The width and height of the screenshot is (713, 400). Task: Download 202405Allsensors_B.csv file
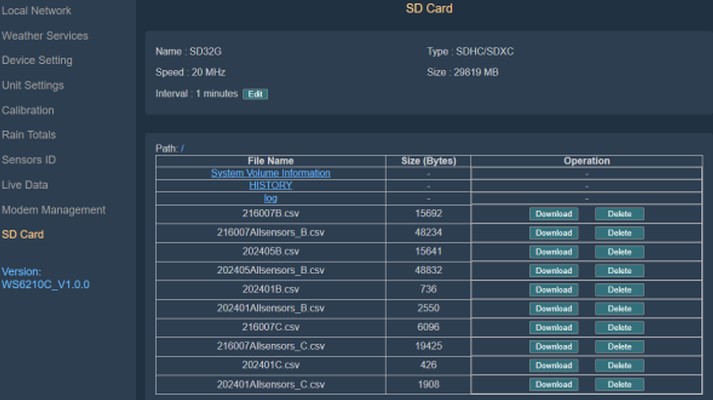[x=553, y=270]
